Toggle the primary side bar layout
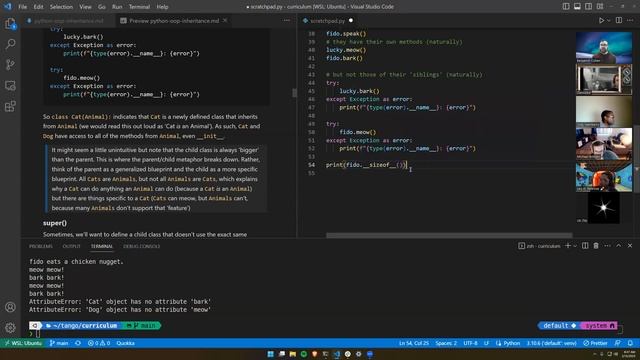 pos(566,7)
